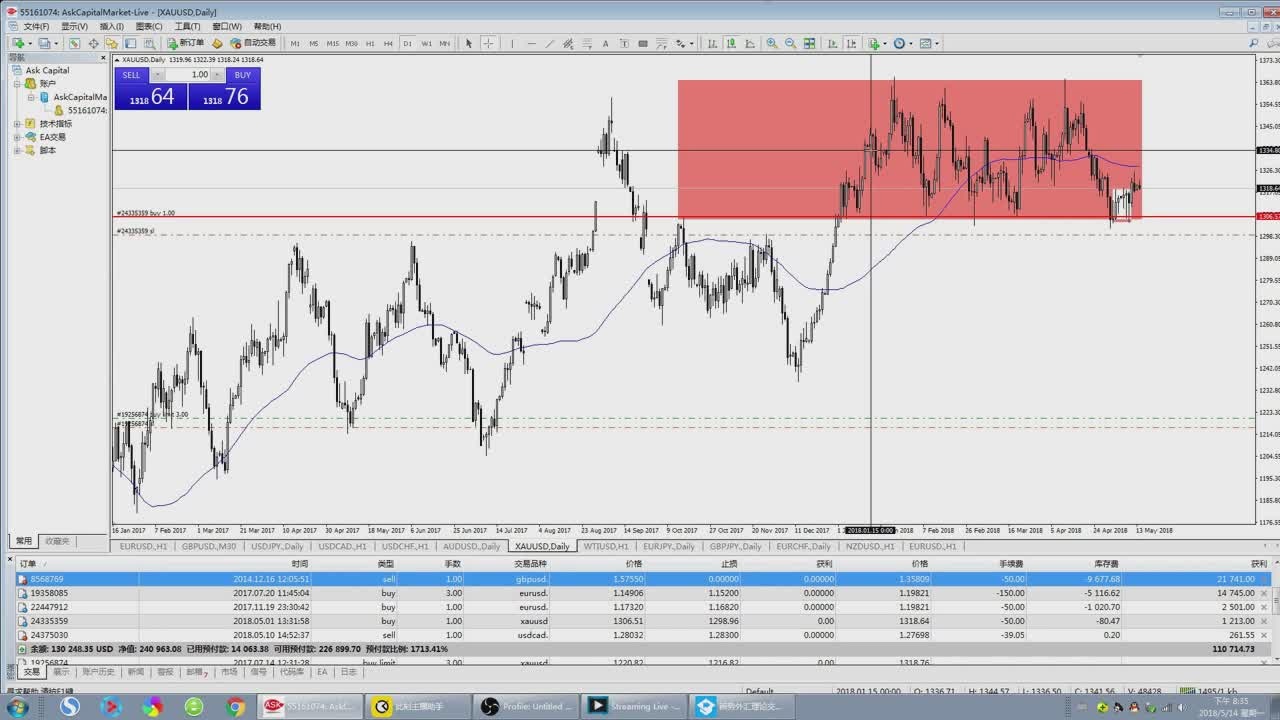Toggle chart auto scroll icon

pyautogui.click(x=833, y=43)
